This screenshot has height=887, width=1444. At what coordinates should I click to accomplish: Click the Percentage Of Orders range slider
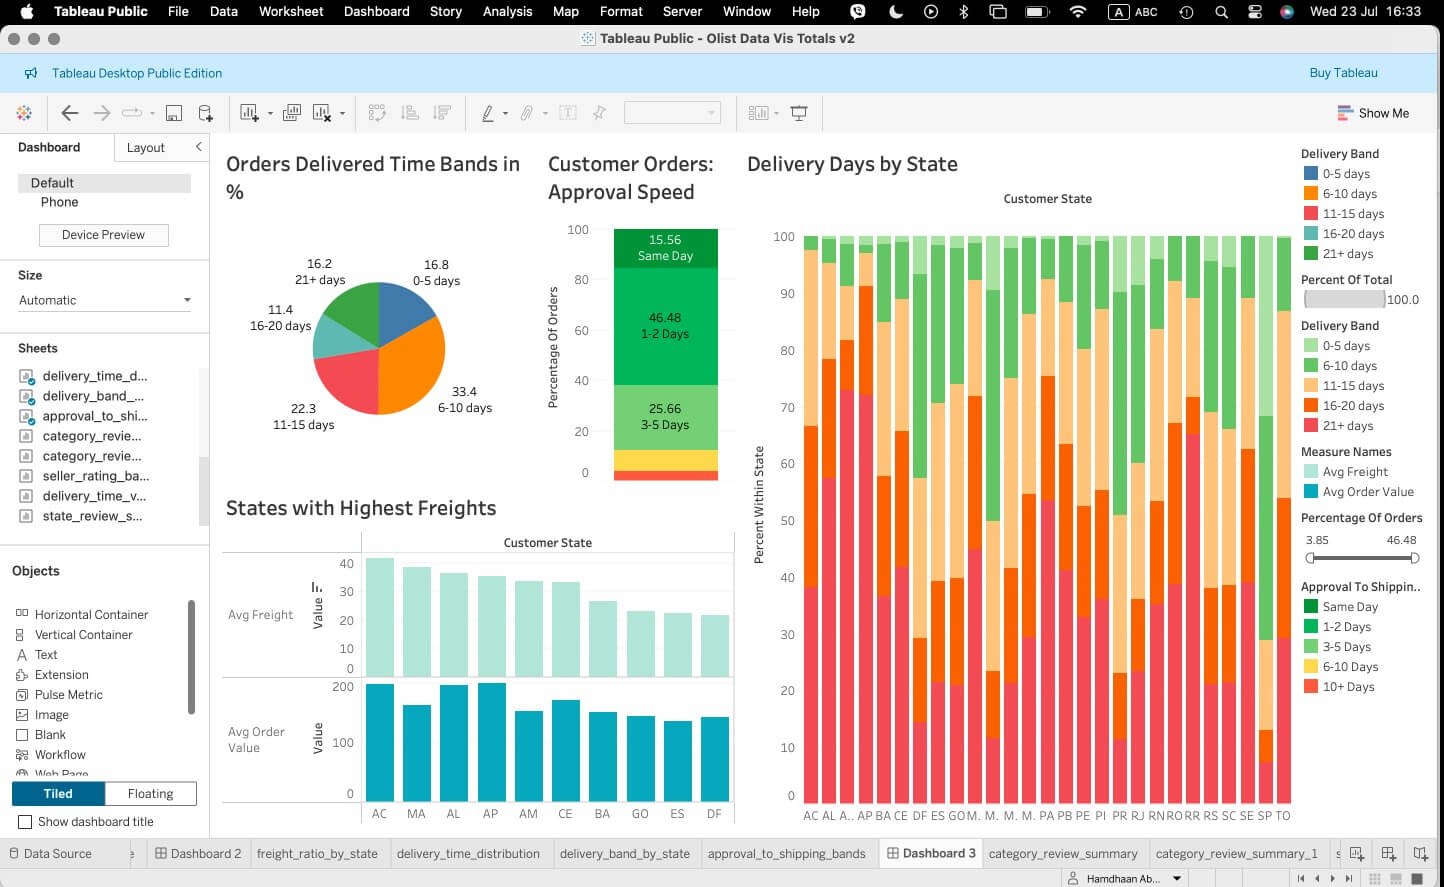(x=1361, y=558)
